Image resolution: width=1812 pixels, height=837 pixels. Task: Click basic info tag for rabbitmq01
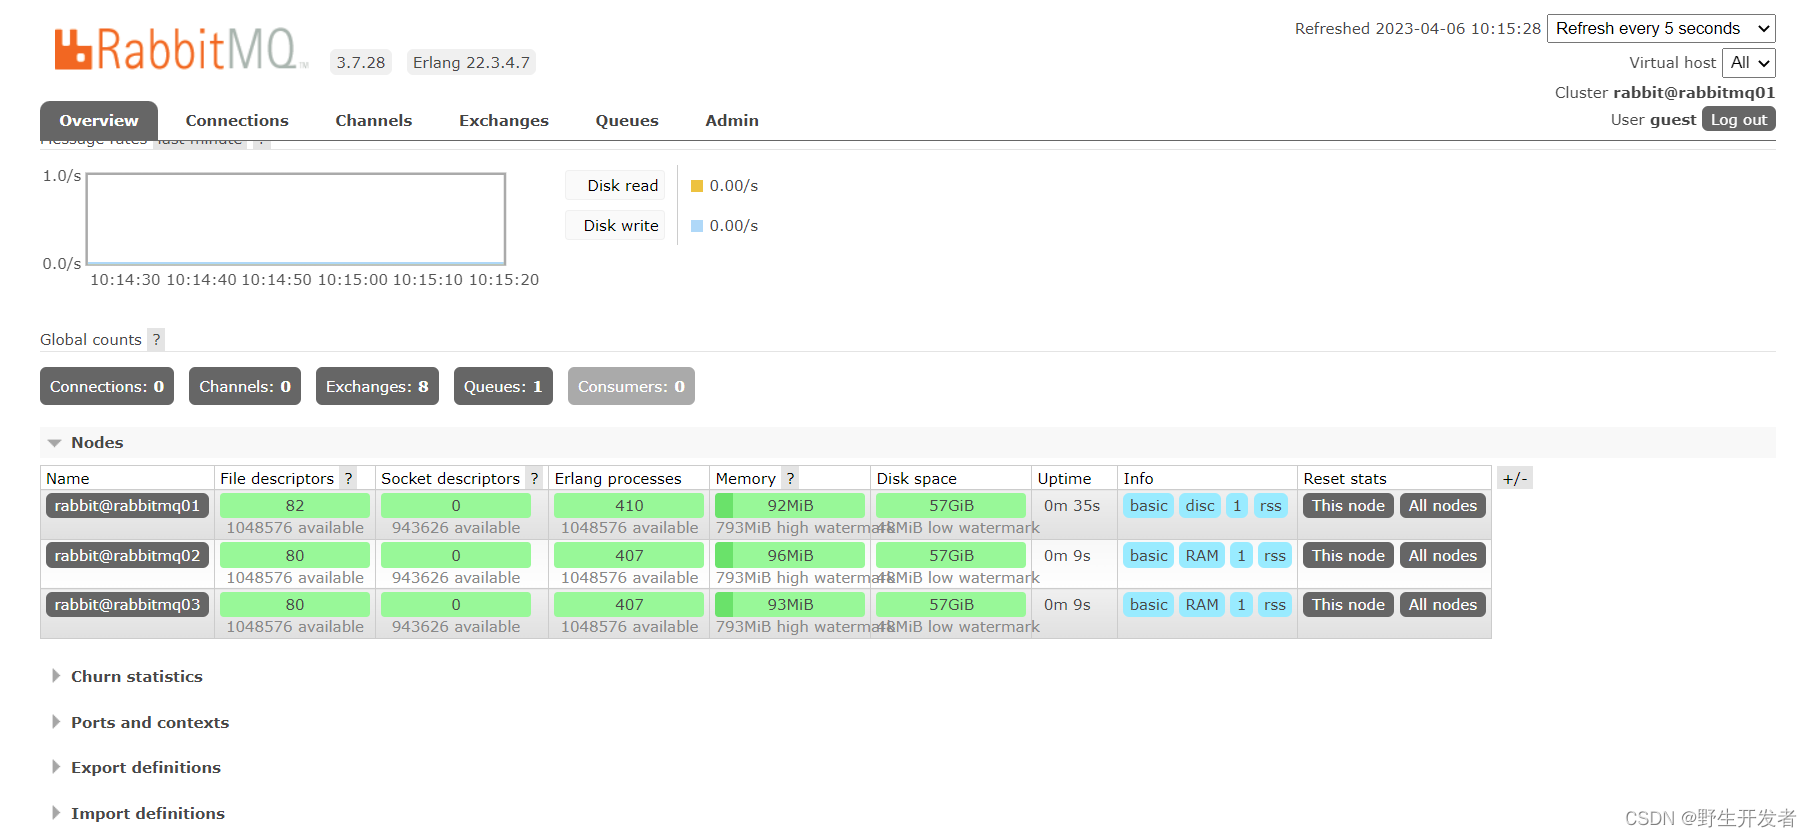(1148, 506)
